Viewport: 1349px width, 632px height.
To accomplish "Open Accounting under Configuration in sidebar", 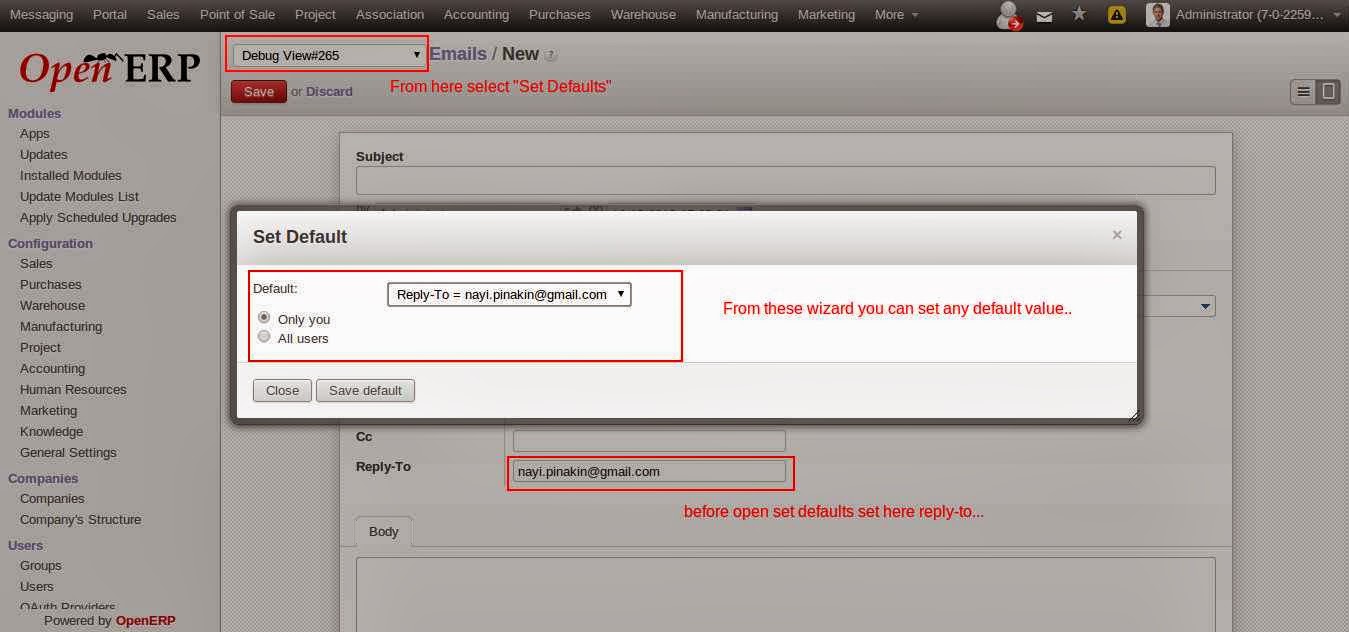I will 52,369.
